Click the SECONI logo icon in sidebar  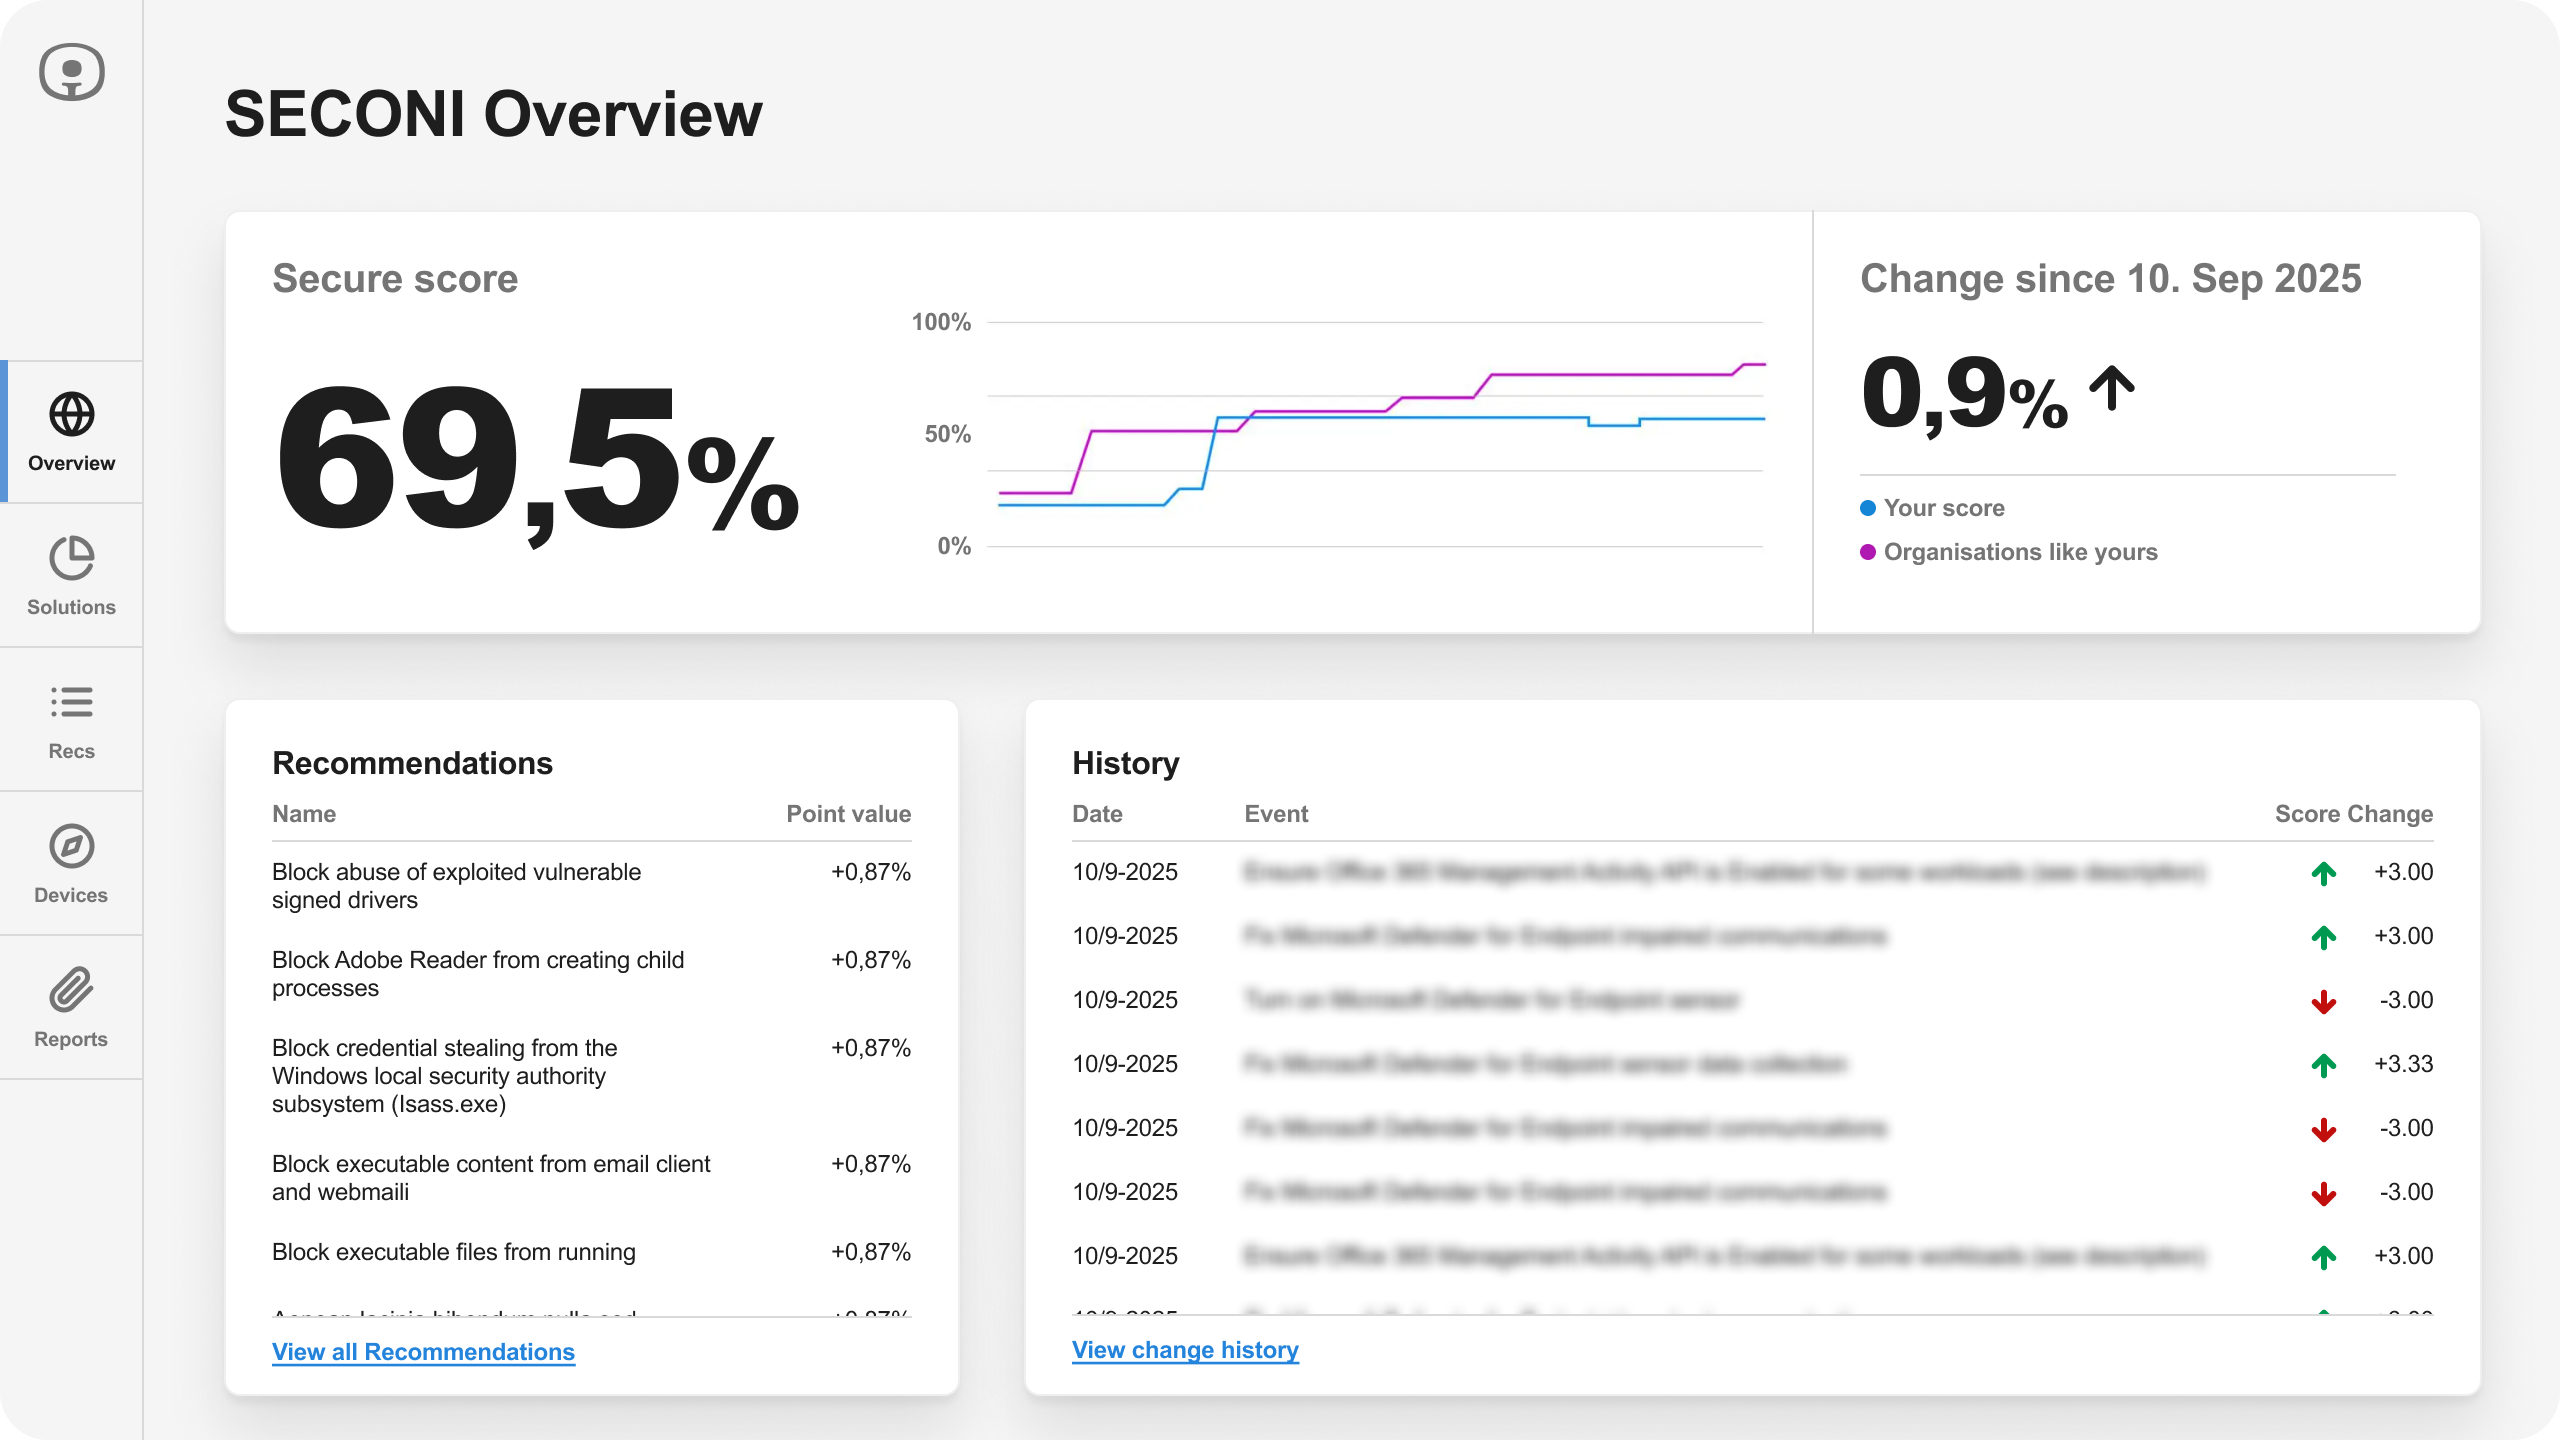(x=71, y=72)
